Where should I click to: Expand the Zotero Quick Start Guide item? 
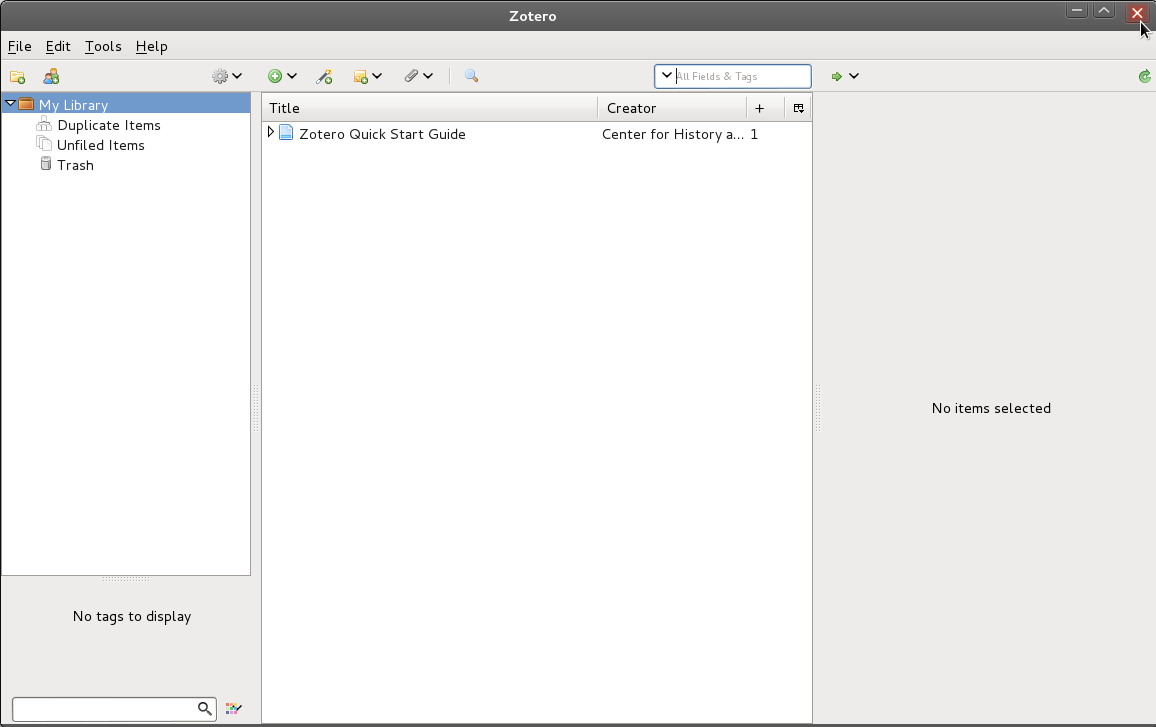pos(269,133)
